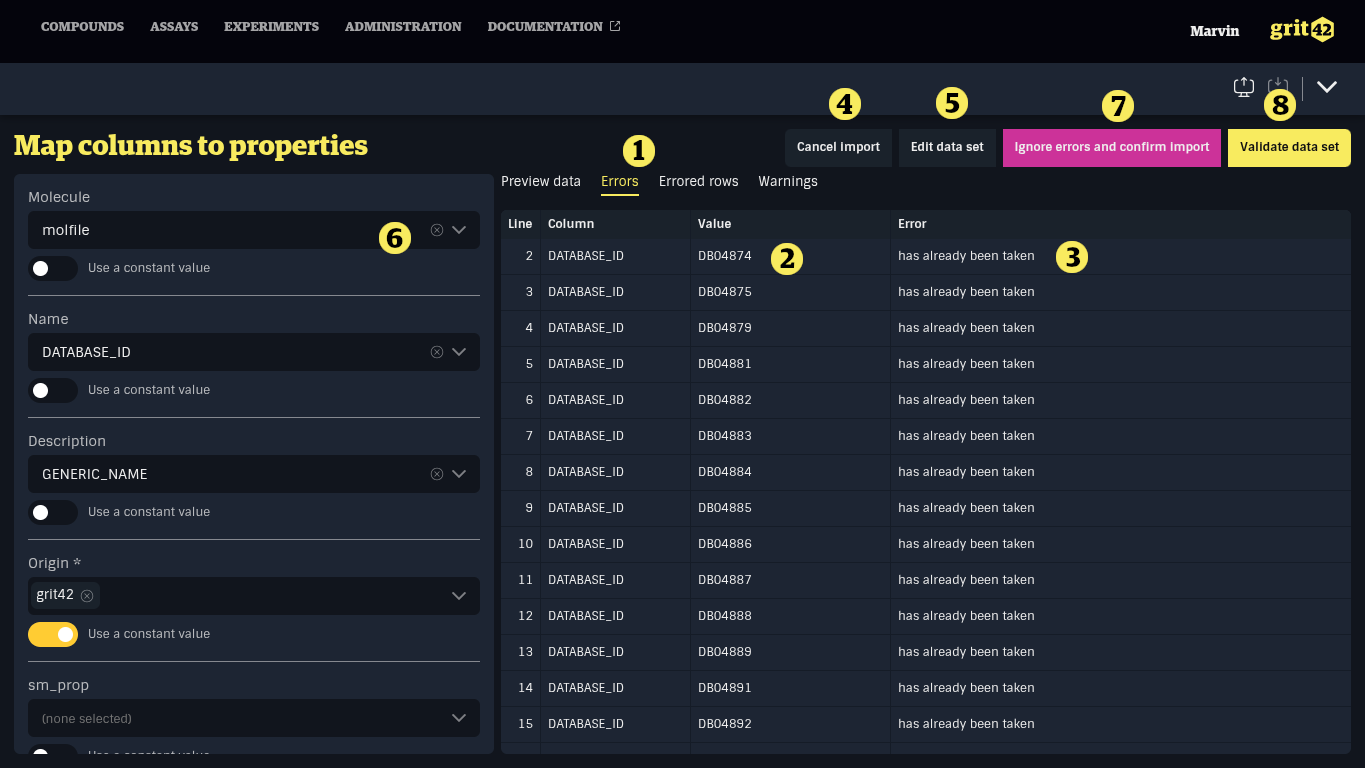
Task: Open the Compounds menu
Action: (82, 27)
